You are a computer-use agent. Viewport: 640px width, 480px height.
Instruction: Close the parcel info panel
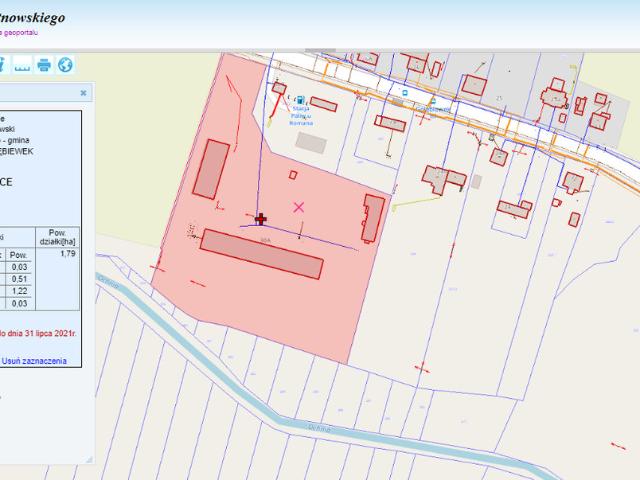point(83,93)
